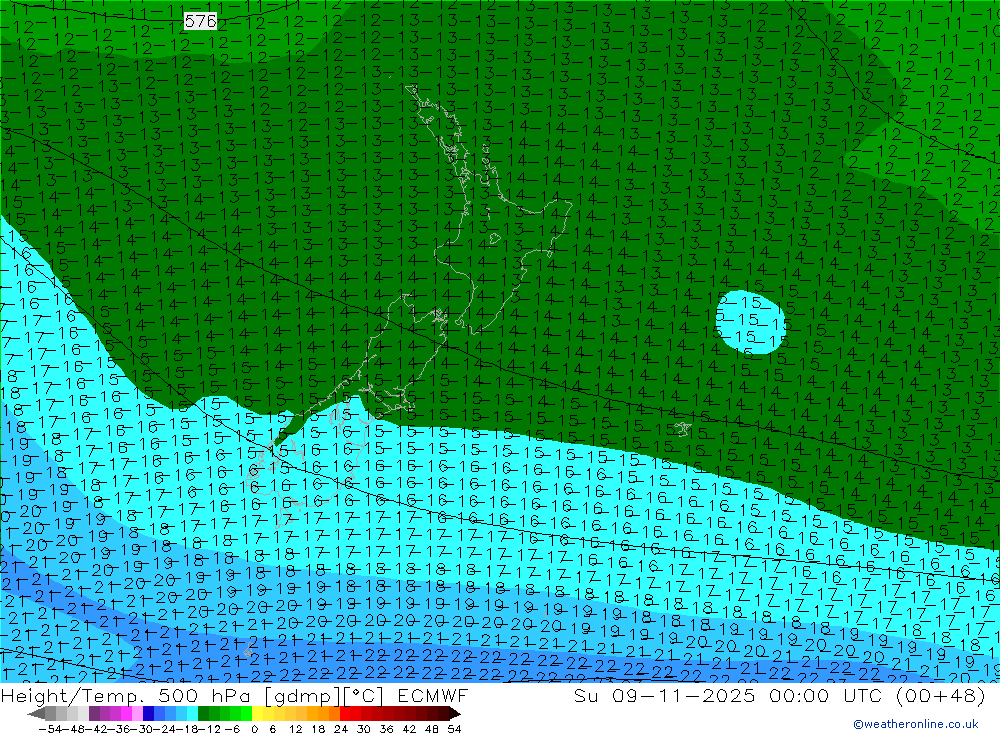This screenshot has height=733, width=1000.
Task: Click the isolated cyan circular pocket on the map
Action: (750, 322)
